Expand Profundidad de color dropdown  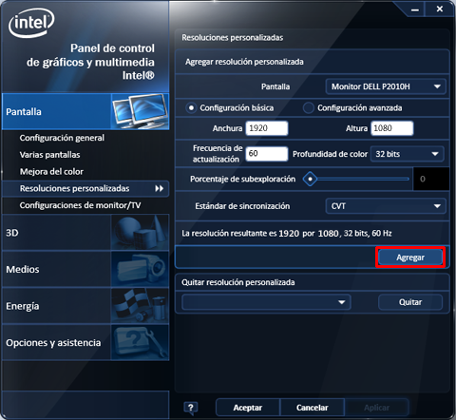pyautogui.click(x=407, y=154)
